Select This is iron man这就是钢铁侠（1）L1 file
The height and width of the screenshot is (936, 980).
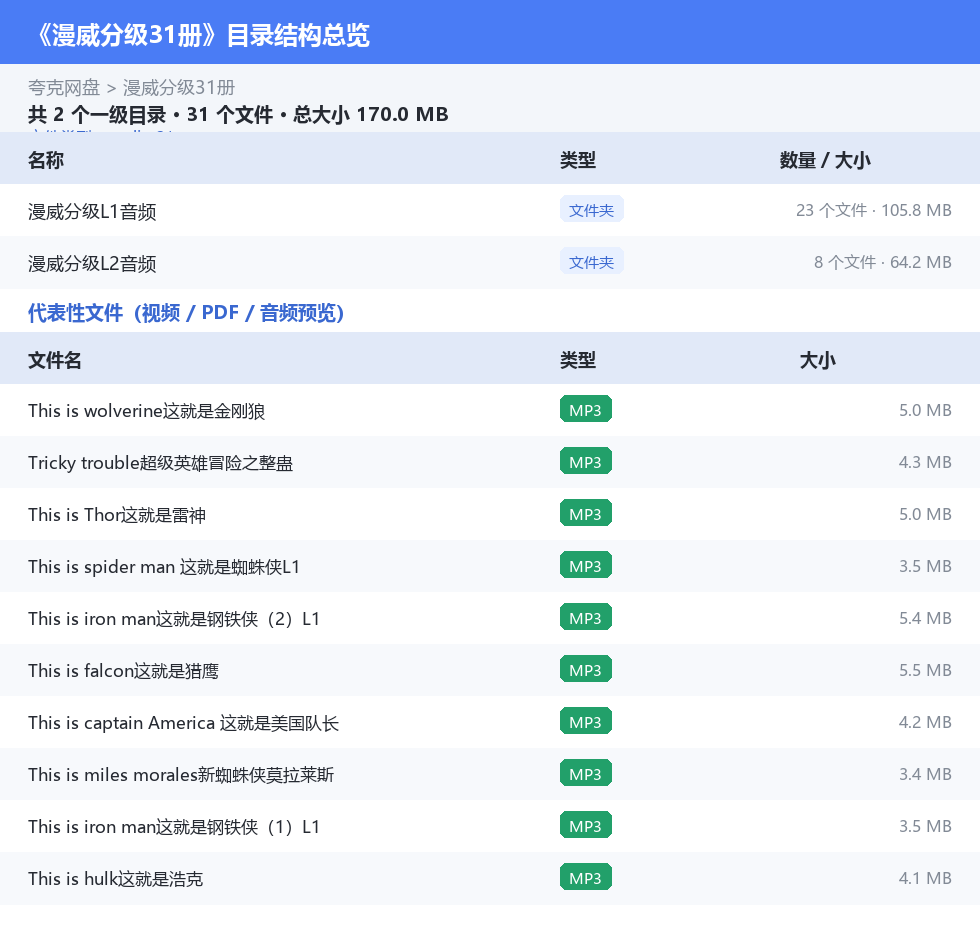[x=174, y=826]
